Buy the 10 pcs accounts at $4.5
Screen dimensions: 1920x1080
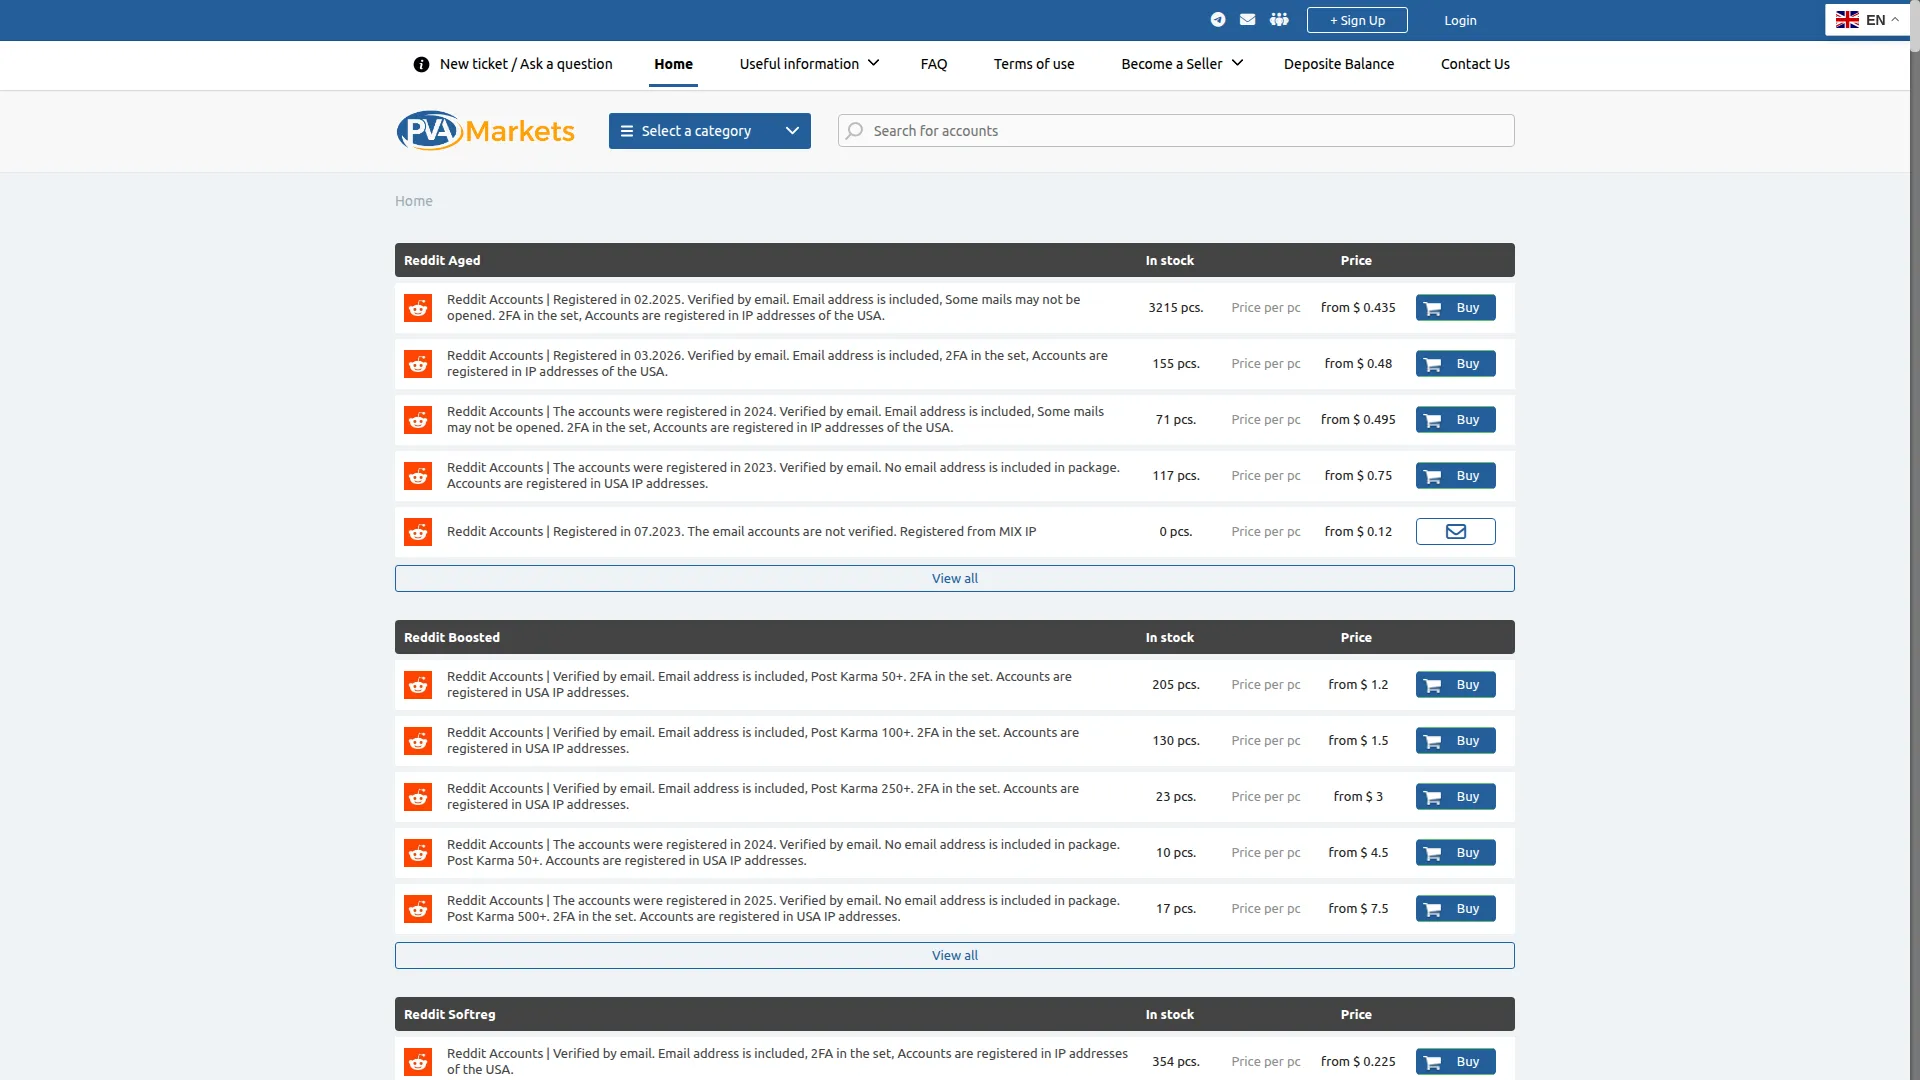point(1456,853)
